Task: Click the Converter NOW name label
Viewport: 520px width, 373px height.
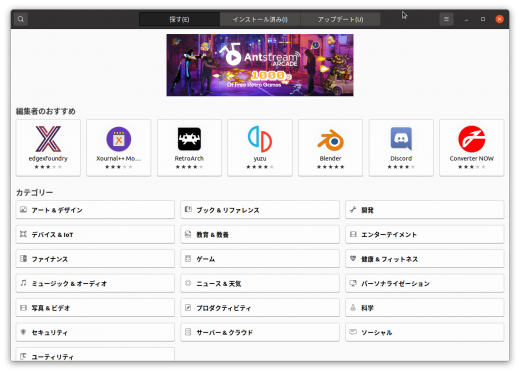Action: tap(472, 159)
